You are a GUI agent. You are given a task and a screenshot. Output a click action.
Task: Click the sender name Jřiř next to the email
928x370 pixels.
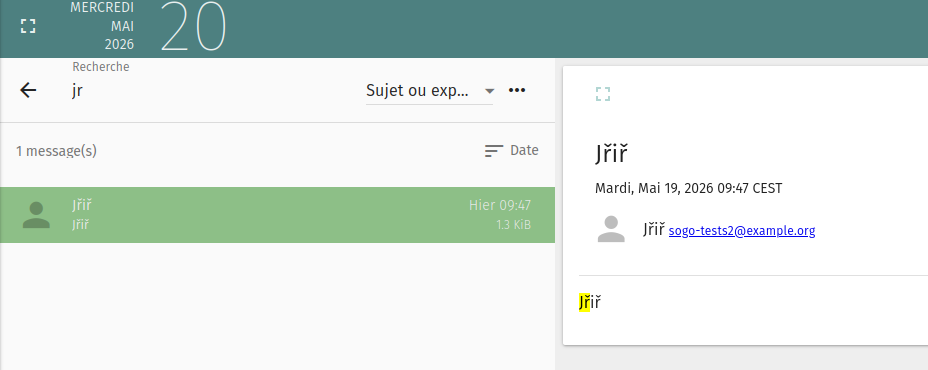click(x=654, y=230)
